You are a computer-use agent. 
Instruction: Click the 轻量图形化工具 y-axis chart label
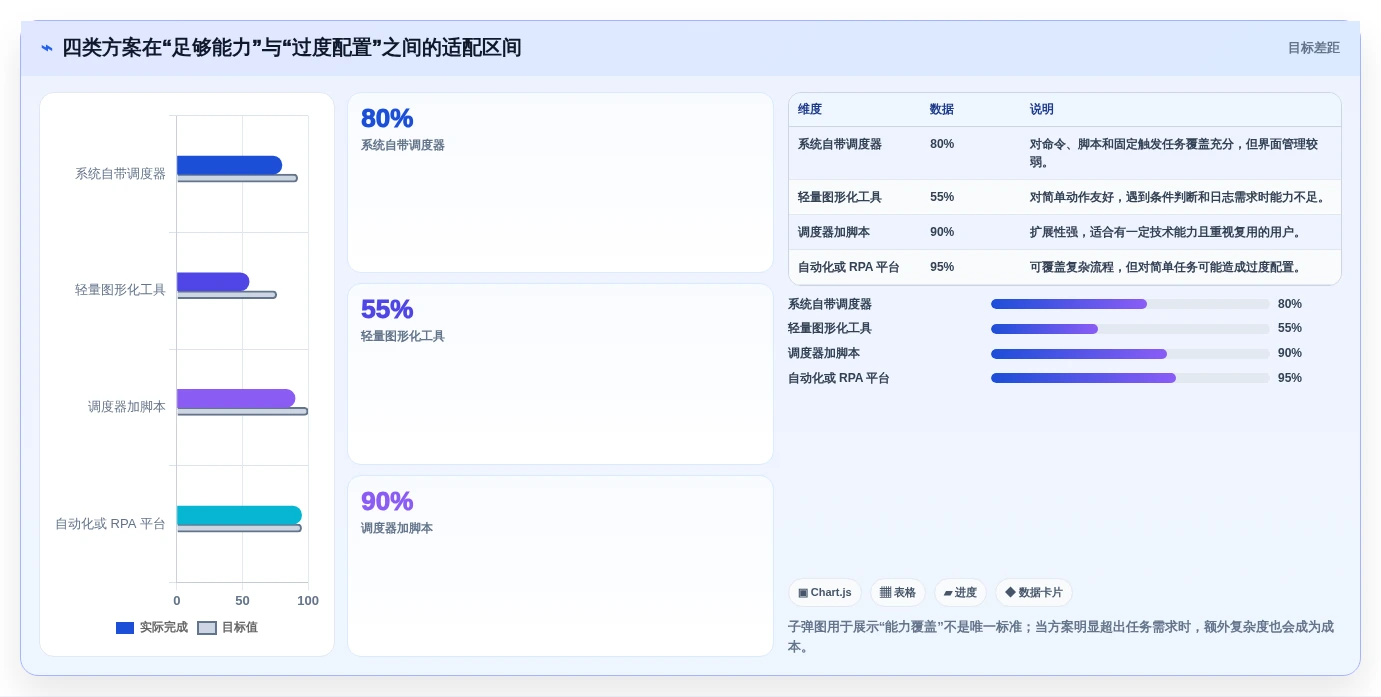(121, 290)
